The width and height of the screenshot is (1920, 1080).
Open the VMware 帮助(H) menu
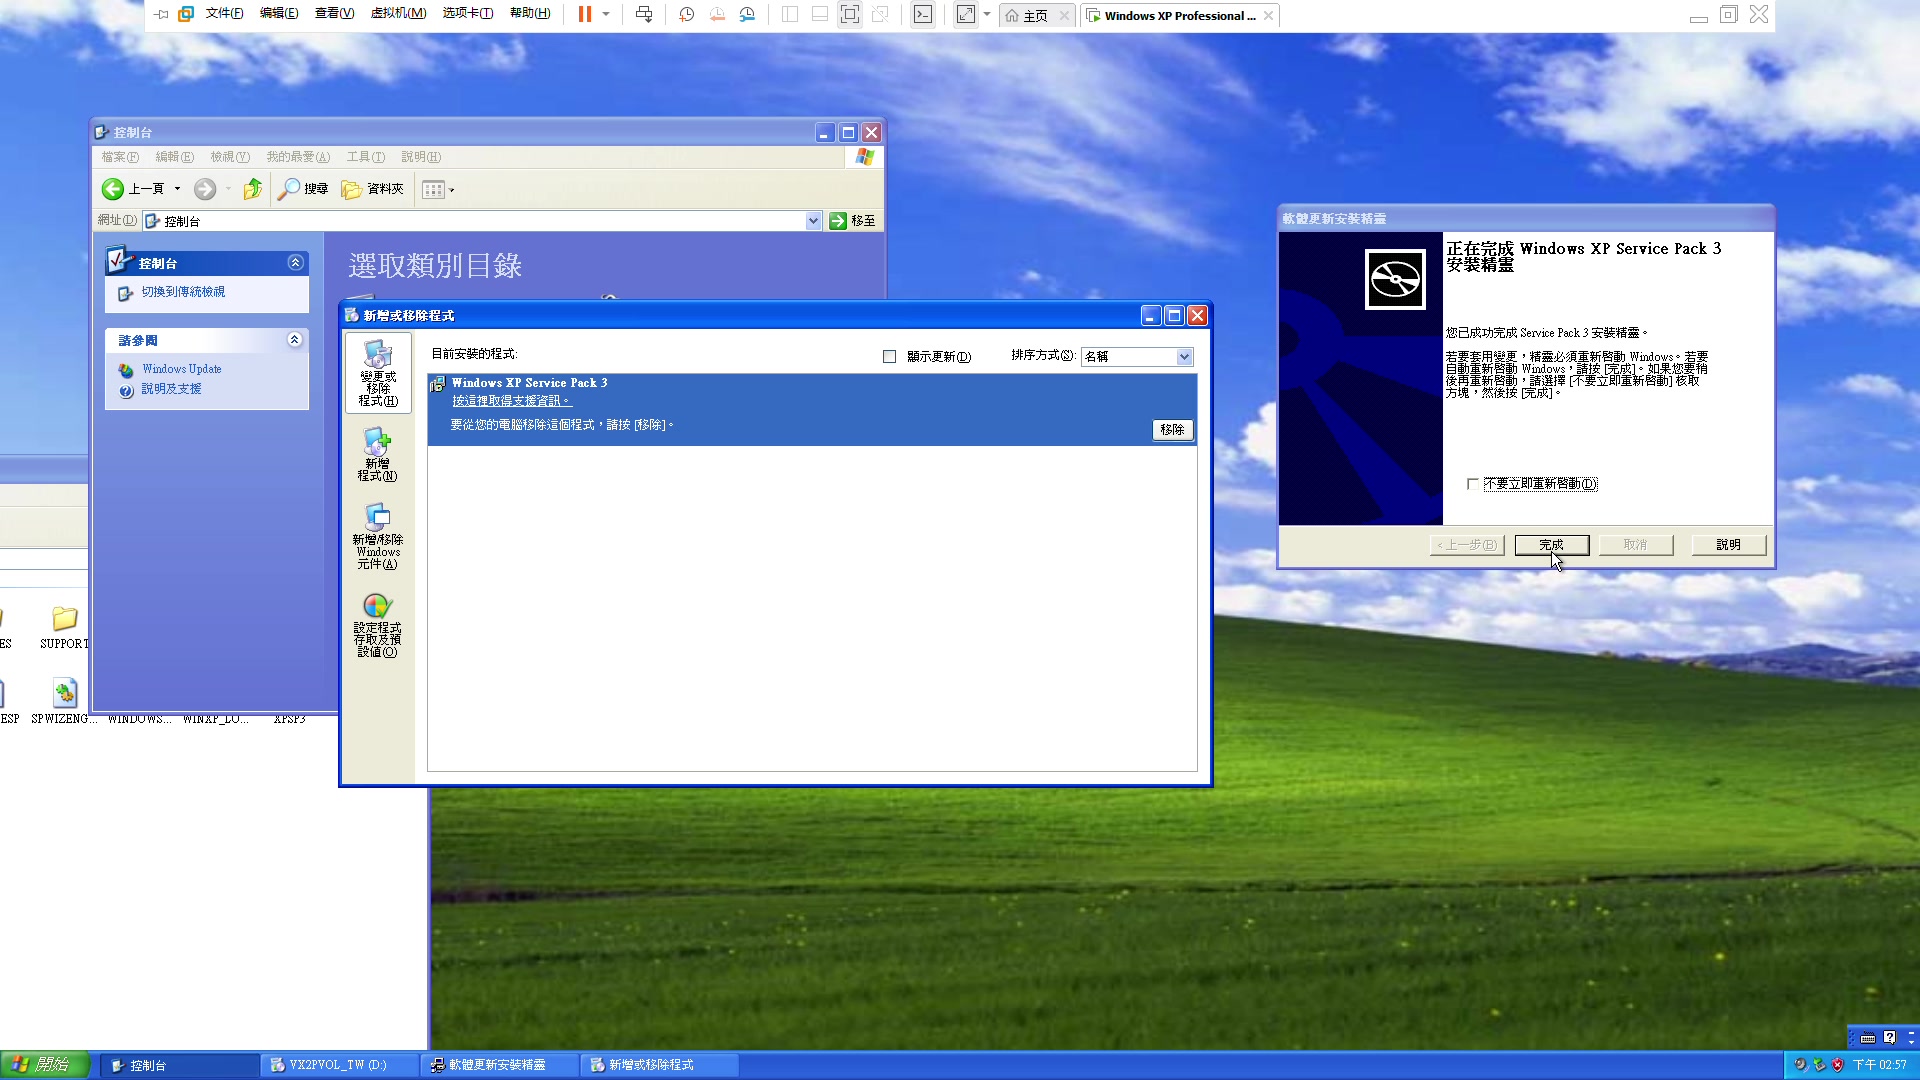530,14
